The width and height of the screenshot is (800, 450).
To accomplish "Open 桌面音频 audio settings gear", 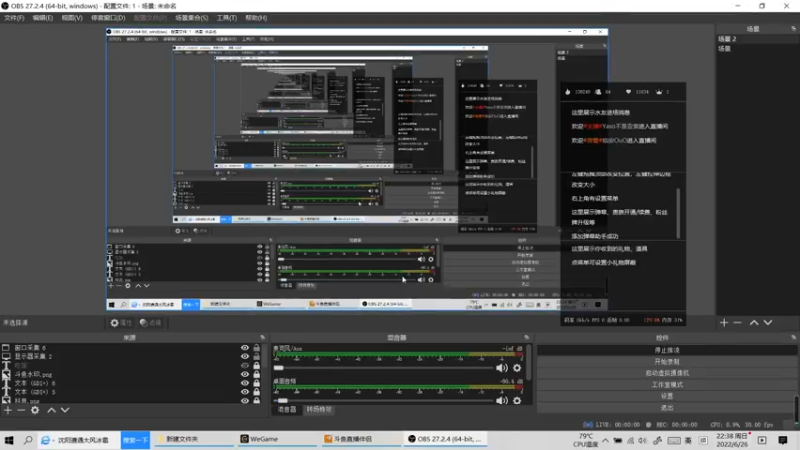I will click(x=517, y=401).
